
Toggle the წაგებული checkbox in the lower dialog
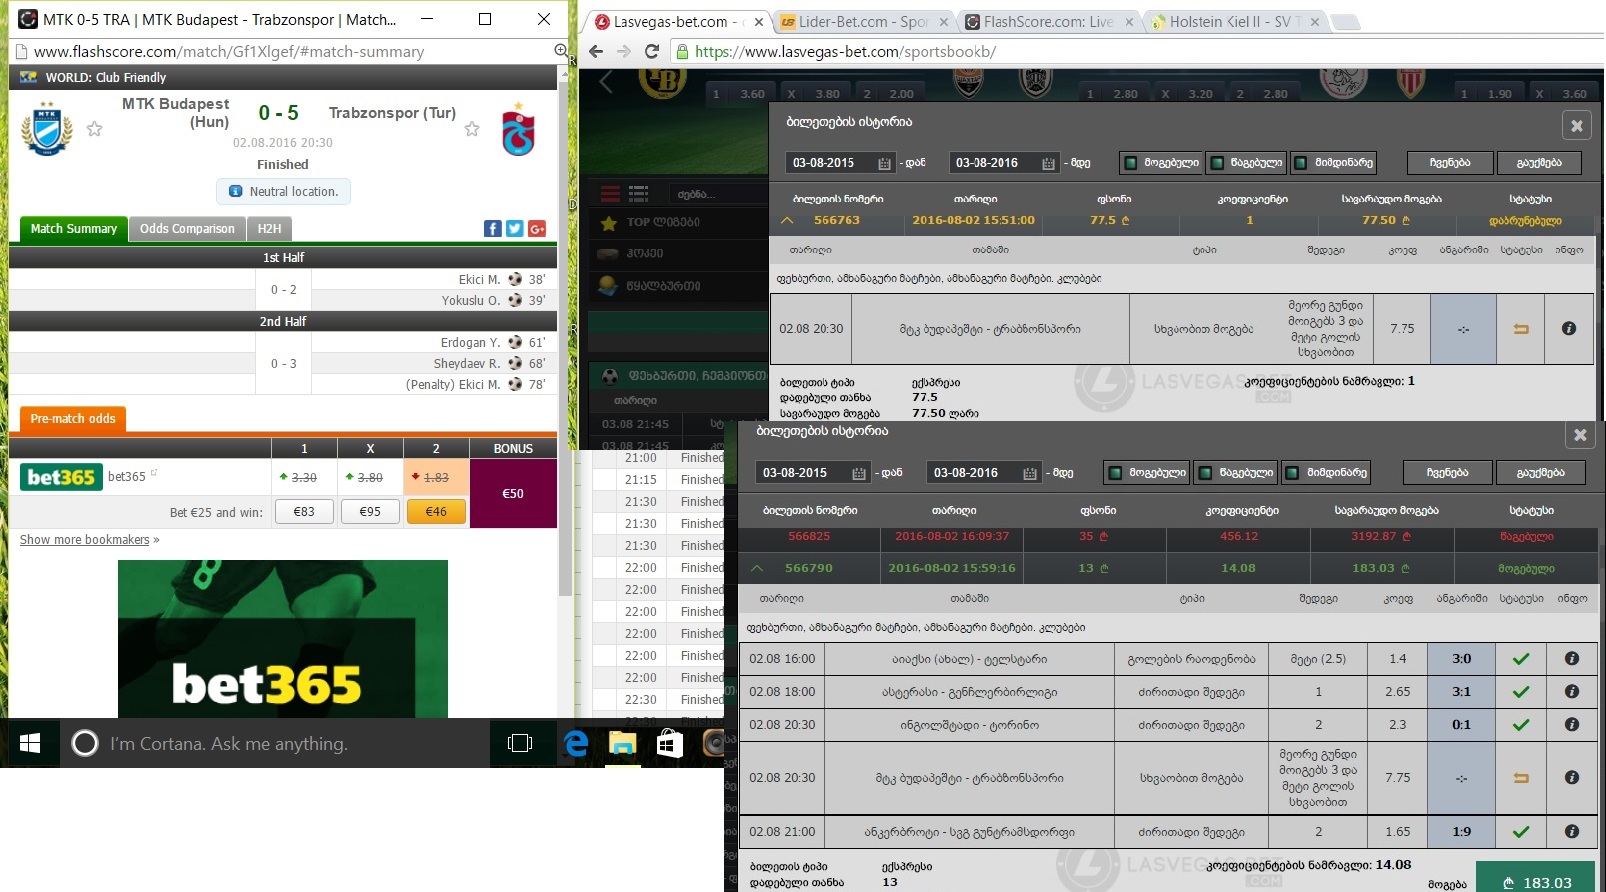pyautogui.click(x=1206, y=473)
